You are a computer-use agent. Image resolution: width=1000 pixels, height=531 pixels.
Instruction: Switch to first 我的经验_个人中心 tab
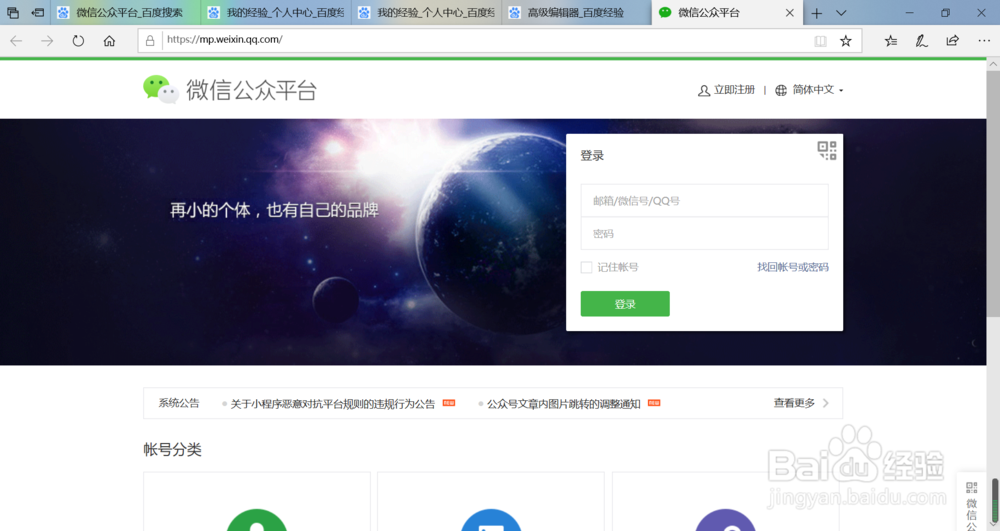pyautogui.click(x=276, y=13)
